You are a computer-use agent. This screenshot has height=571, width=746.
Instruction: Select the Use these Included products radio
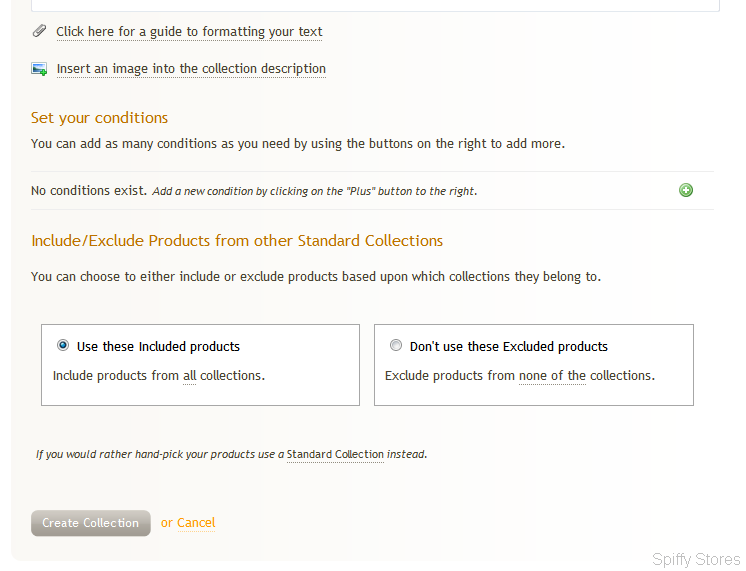63,345
